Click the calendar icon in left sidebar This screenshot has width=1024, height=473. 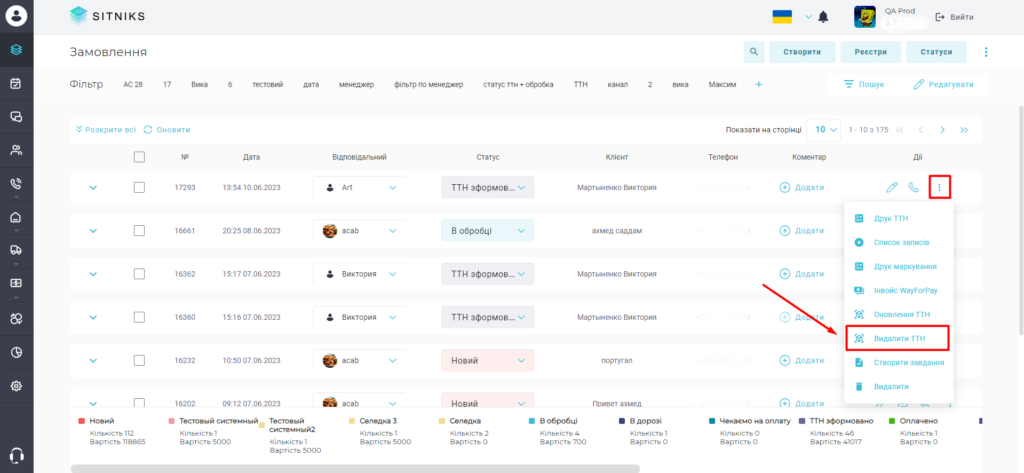click(x=17, y=83)
